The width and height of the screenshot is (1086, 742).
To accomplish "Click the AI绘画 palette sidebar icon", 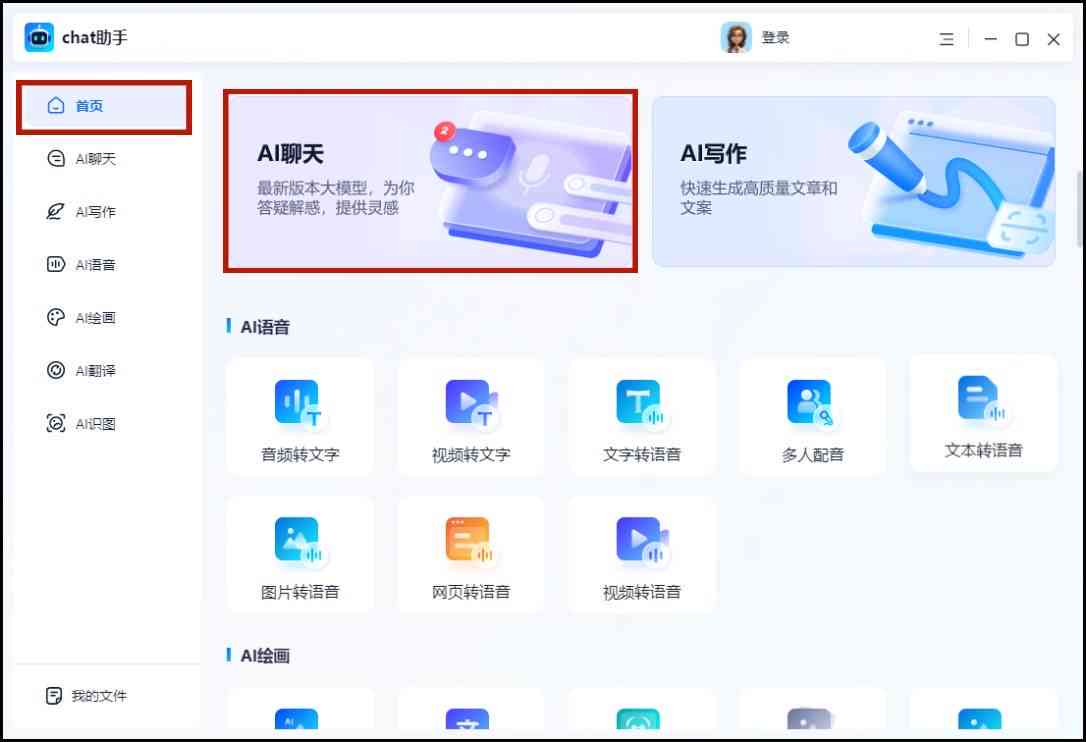I will pos(55,317).
